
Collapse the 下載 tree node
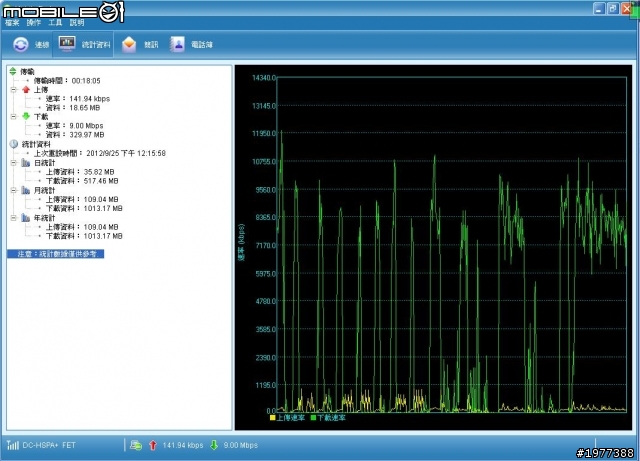click(x=13, y=116)
